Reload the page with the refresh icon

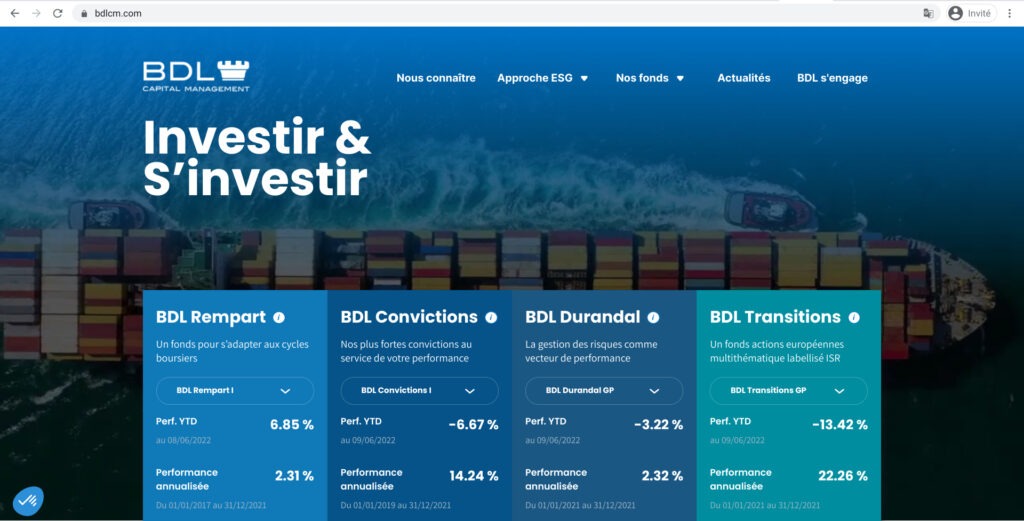(x=57, y=13)
